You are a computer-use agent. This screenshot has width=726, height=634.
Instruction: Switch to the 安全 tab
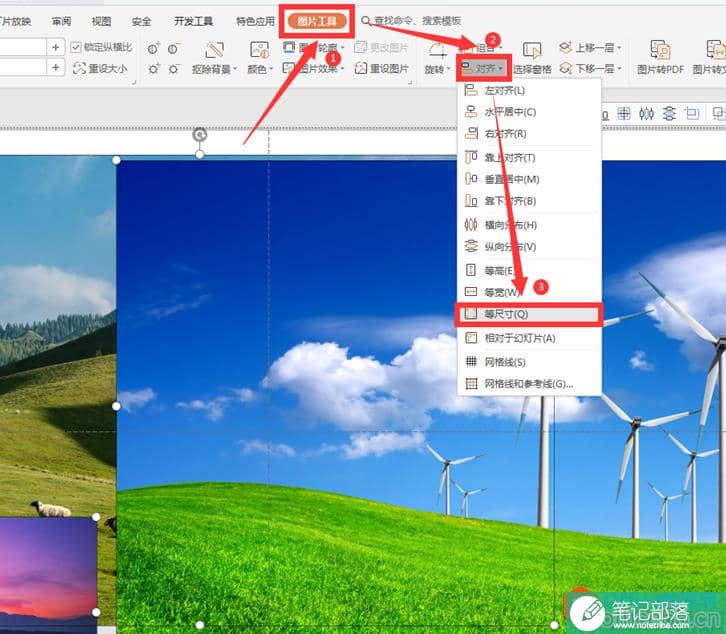coord(141,21)
